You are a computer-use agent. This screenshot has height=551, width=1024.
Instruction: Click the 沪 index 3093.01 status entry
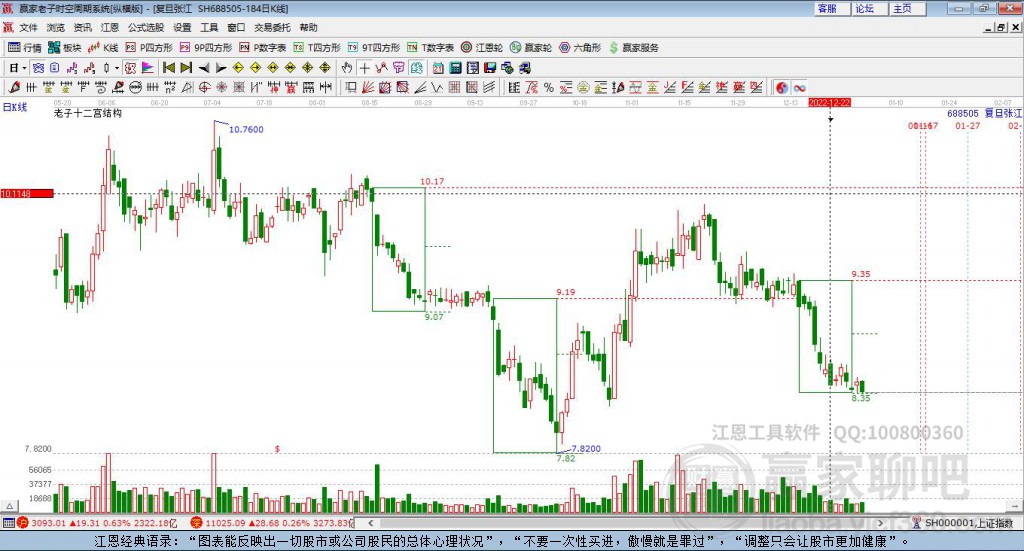[97, 523]
